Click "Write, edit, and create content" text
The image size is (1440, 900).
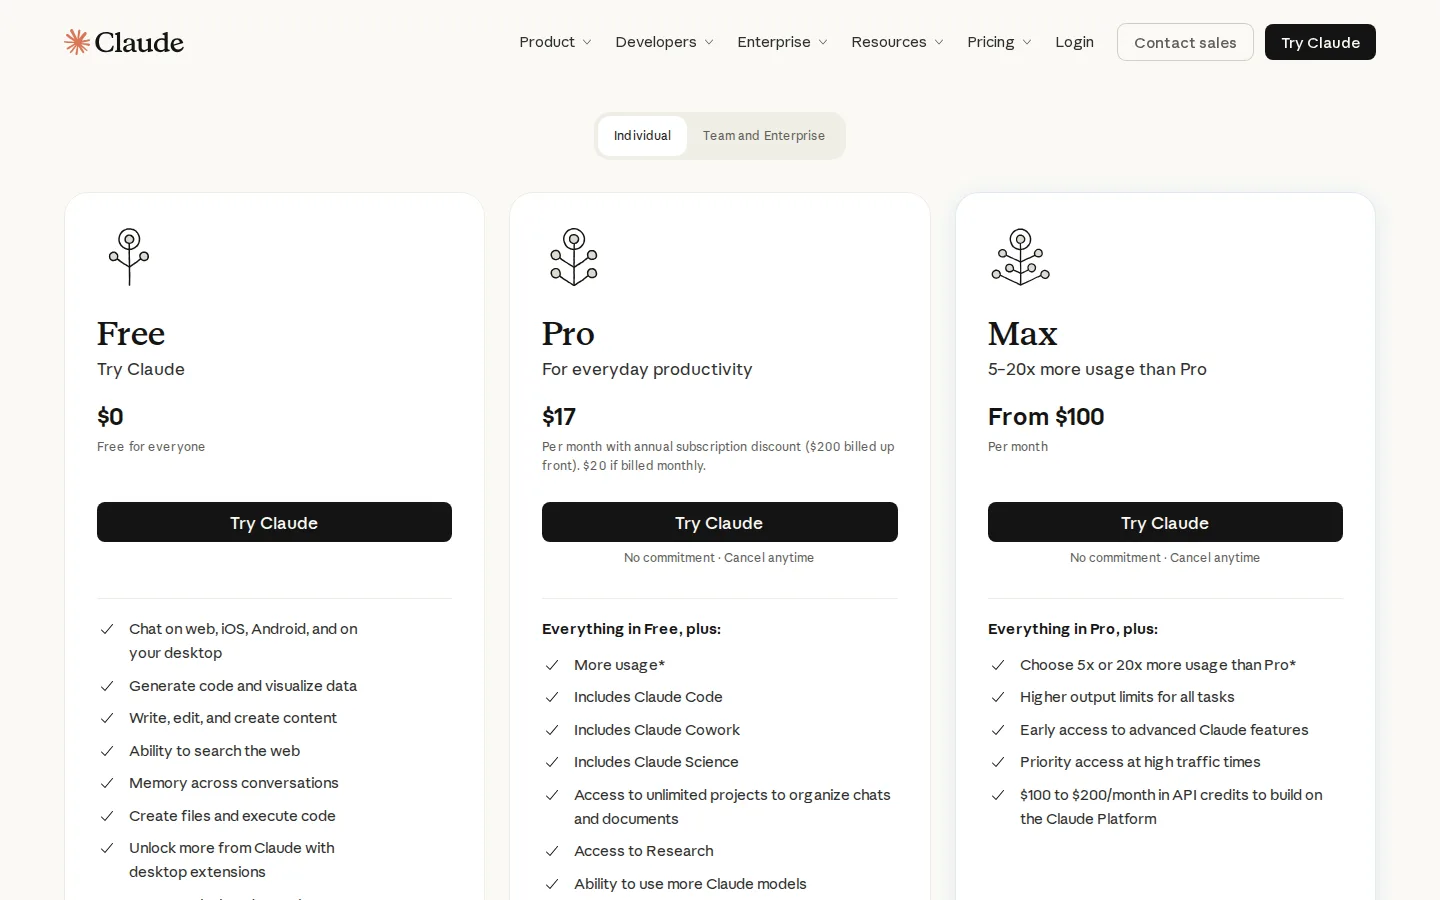click(233, 718)
